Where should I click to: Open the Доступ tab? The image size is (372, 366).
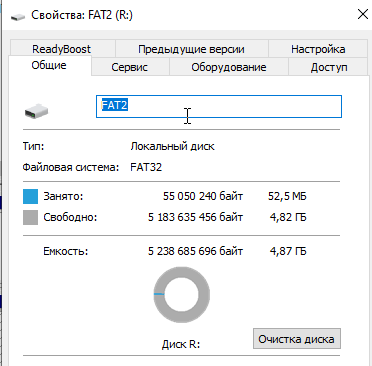[x=329, y=67]
